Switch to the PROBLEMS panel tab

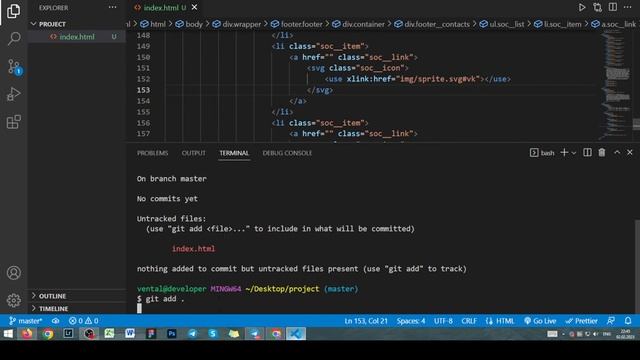pyautogui.click(x=153, y=153)
